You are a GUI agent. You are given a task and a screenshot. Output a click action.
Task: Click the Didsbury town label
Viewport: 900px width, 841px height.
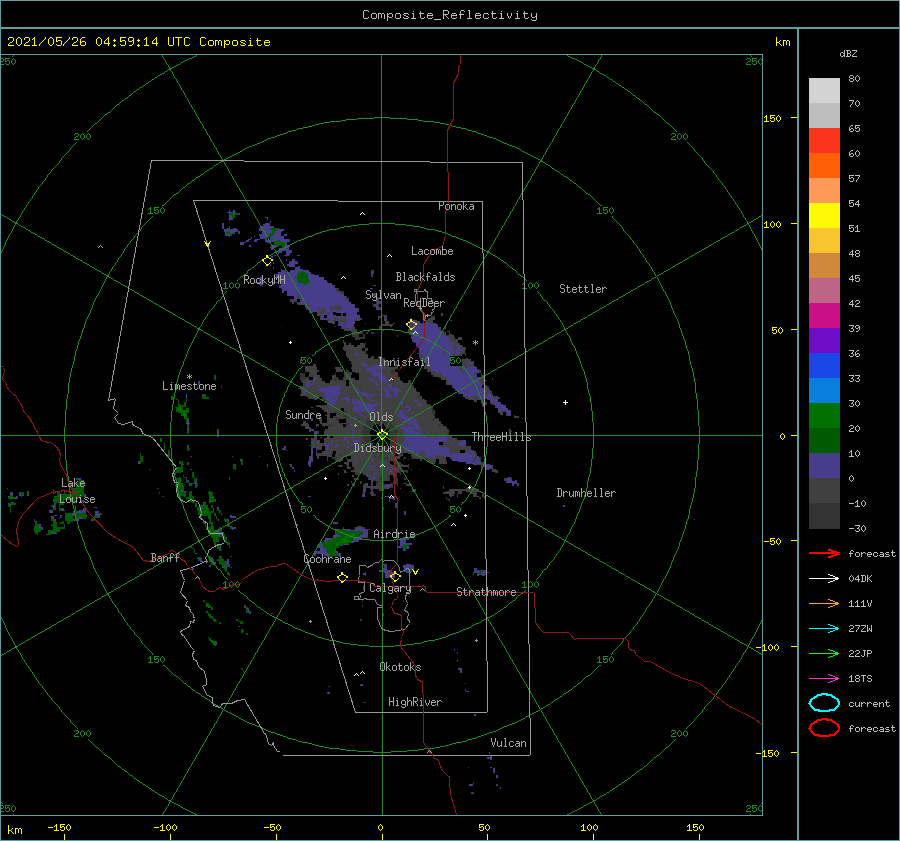pyautogui.click(x=377, y=448)
